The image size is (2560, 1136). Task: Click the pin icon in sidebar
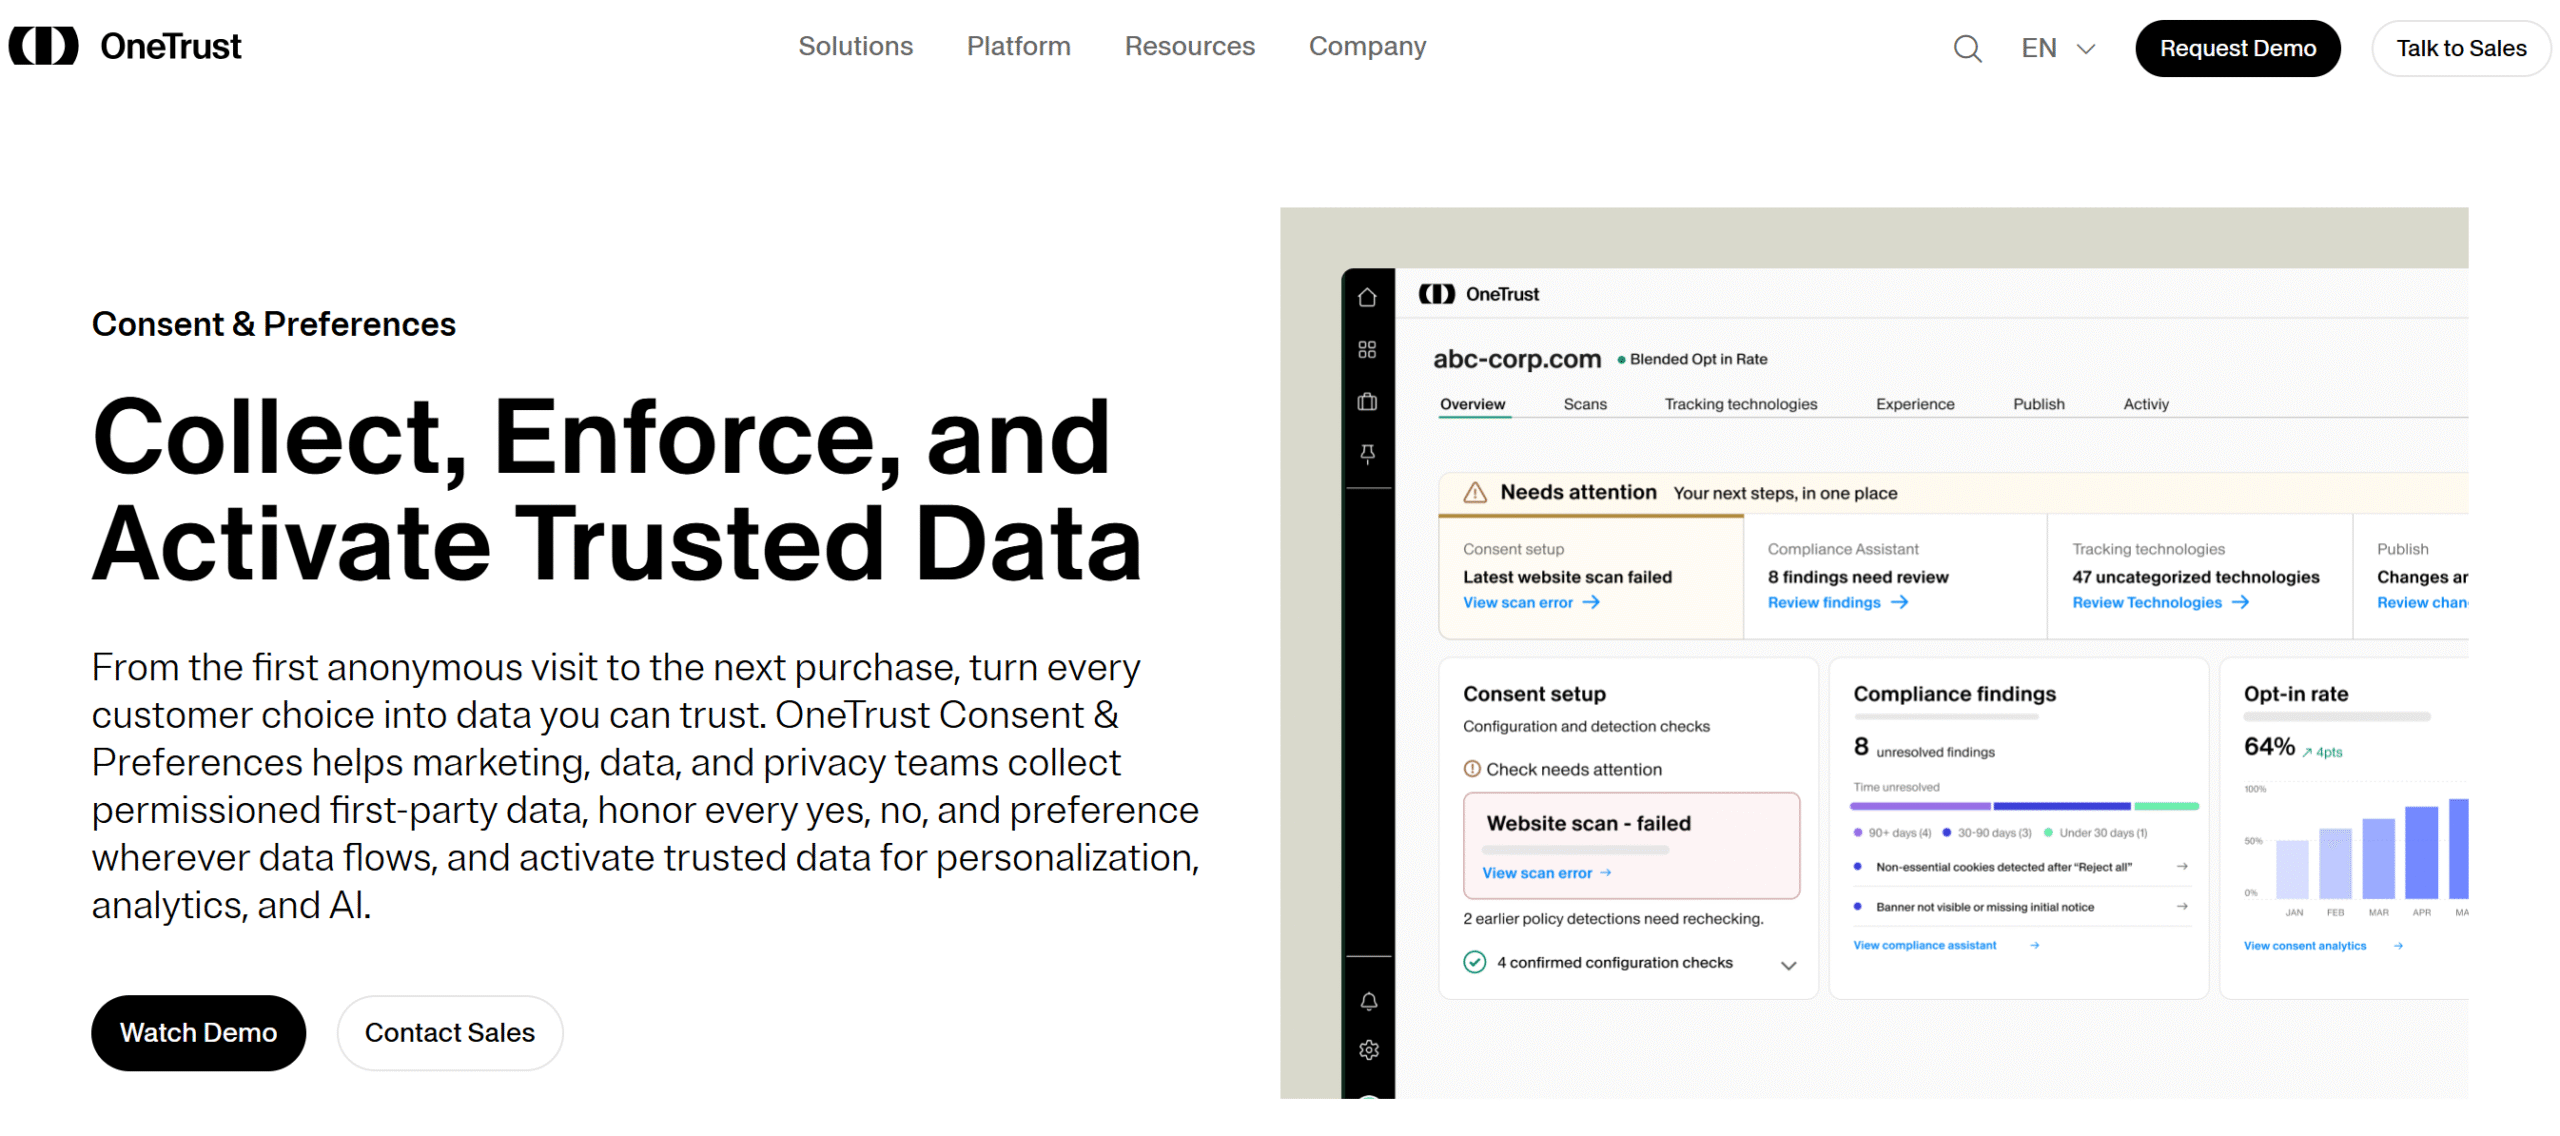pyautogui.click(x=1367, y=454)
